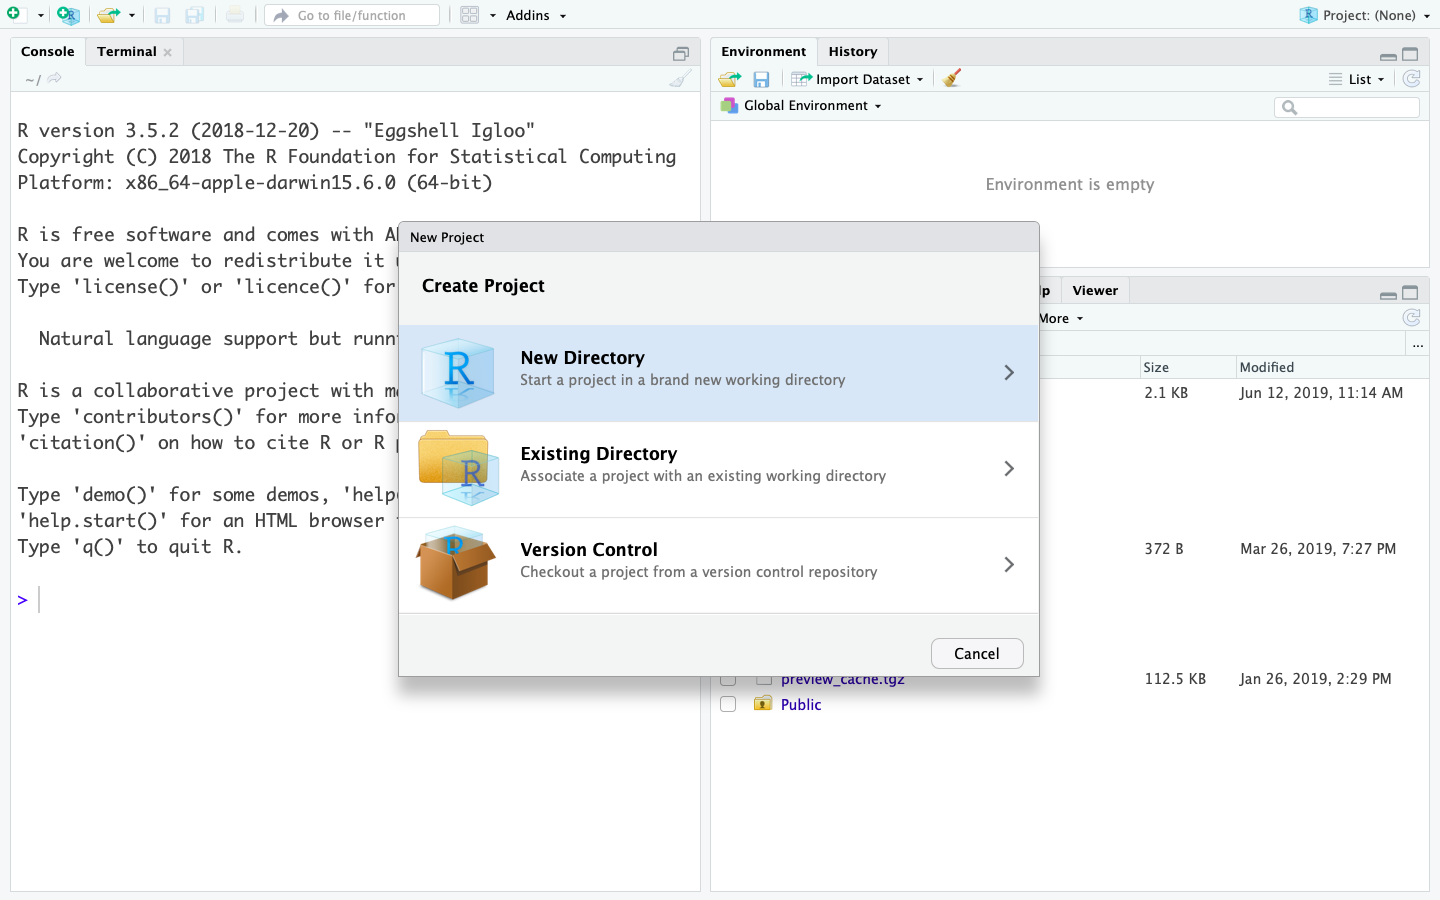Image resolution: width=1440 pixels, height=900 pixels.
Task: Click the ellipsis browse folder button
Action: 1418,344
